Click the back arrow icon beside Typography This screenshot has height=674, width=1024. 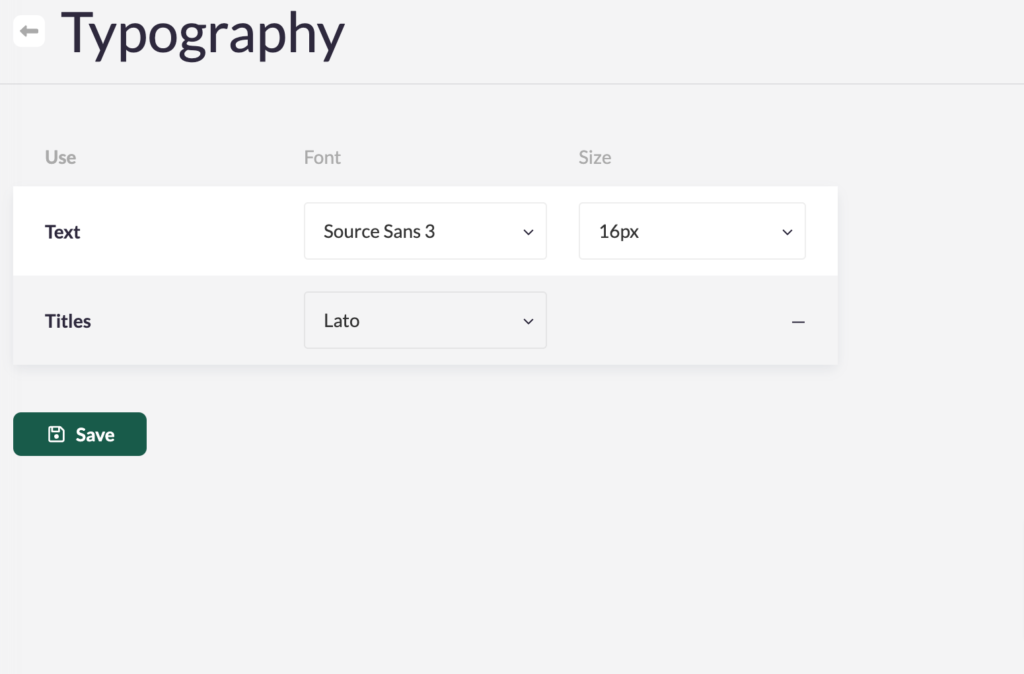pos(29,31)
